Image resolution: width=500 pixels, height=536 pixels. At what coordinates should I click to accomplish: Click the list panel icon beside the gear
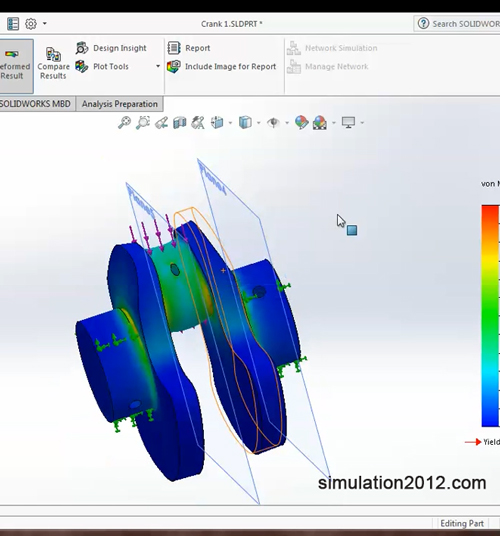coord(13,24)
